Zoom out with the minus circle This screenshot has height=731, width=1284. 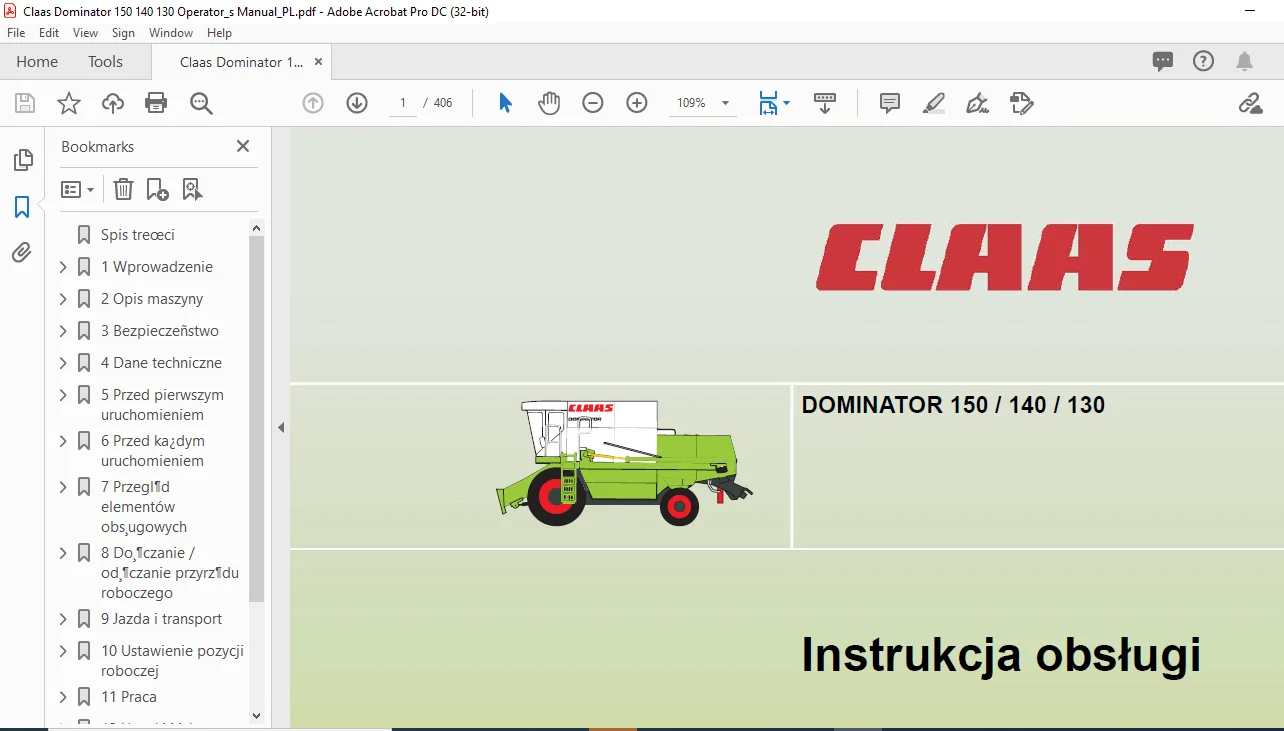[x=593, y=103]
